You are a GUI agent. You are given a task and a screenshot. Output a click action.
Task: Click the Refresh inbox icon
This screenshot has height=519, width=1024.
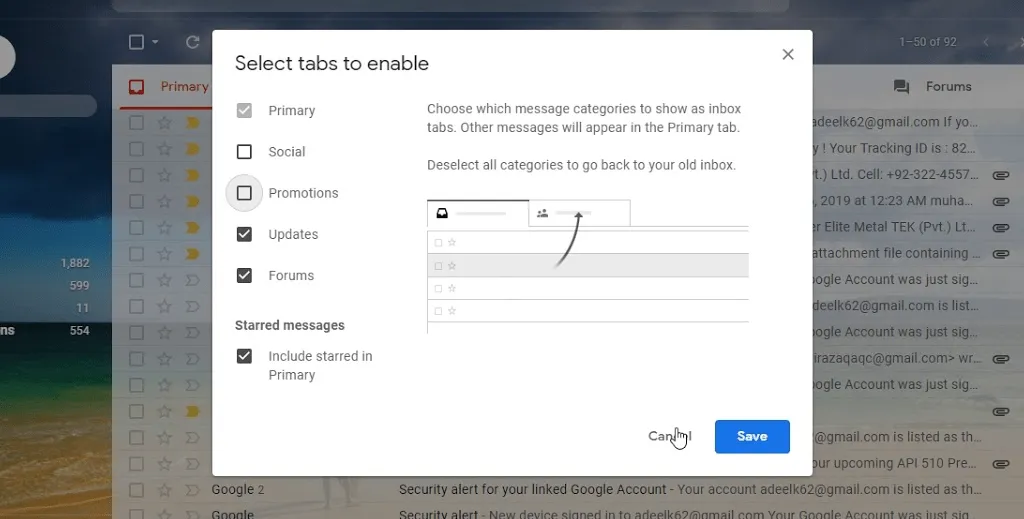(193, 42)
